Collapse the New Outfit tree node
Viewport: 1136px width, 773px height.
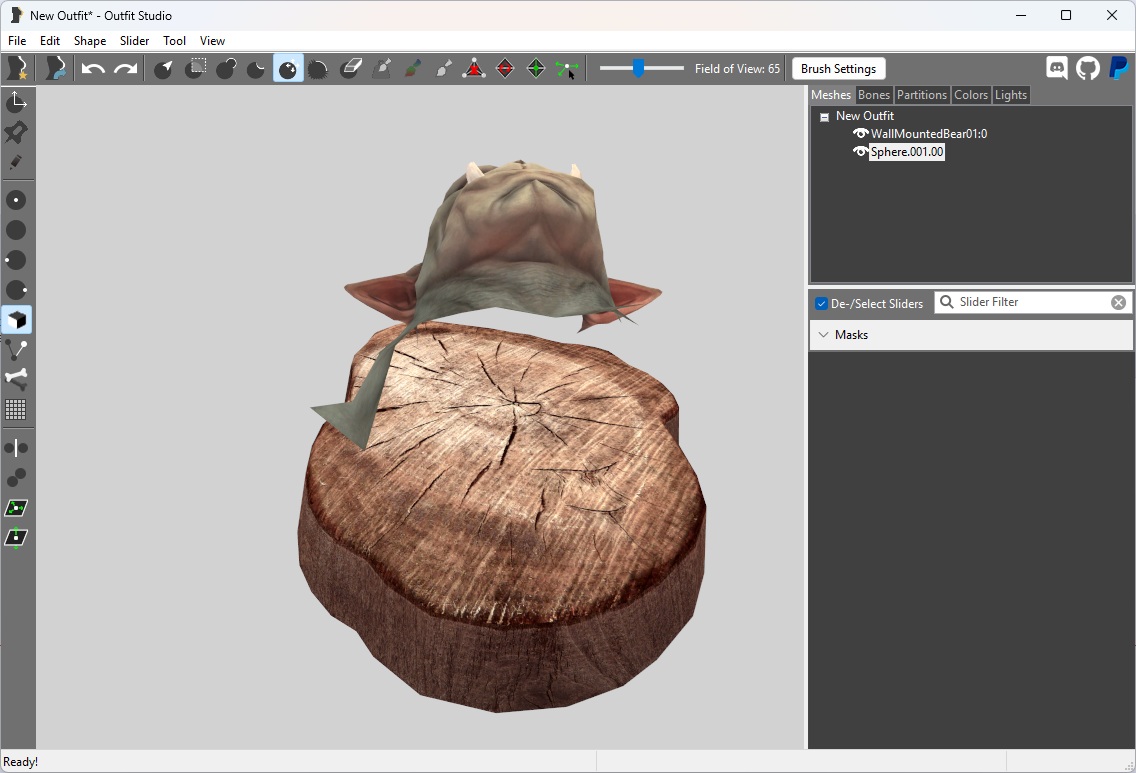click(x=824, y=117)
